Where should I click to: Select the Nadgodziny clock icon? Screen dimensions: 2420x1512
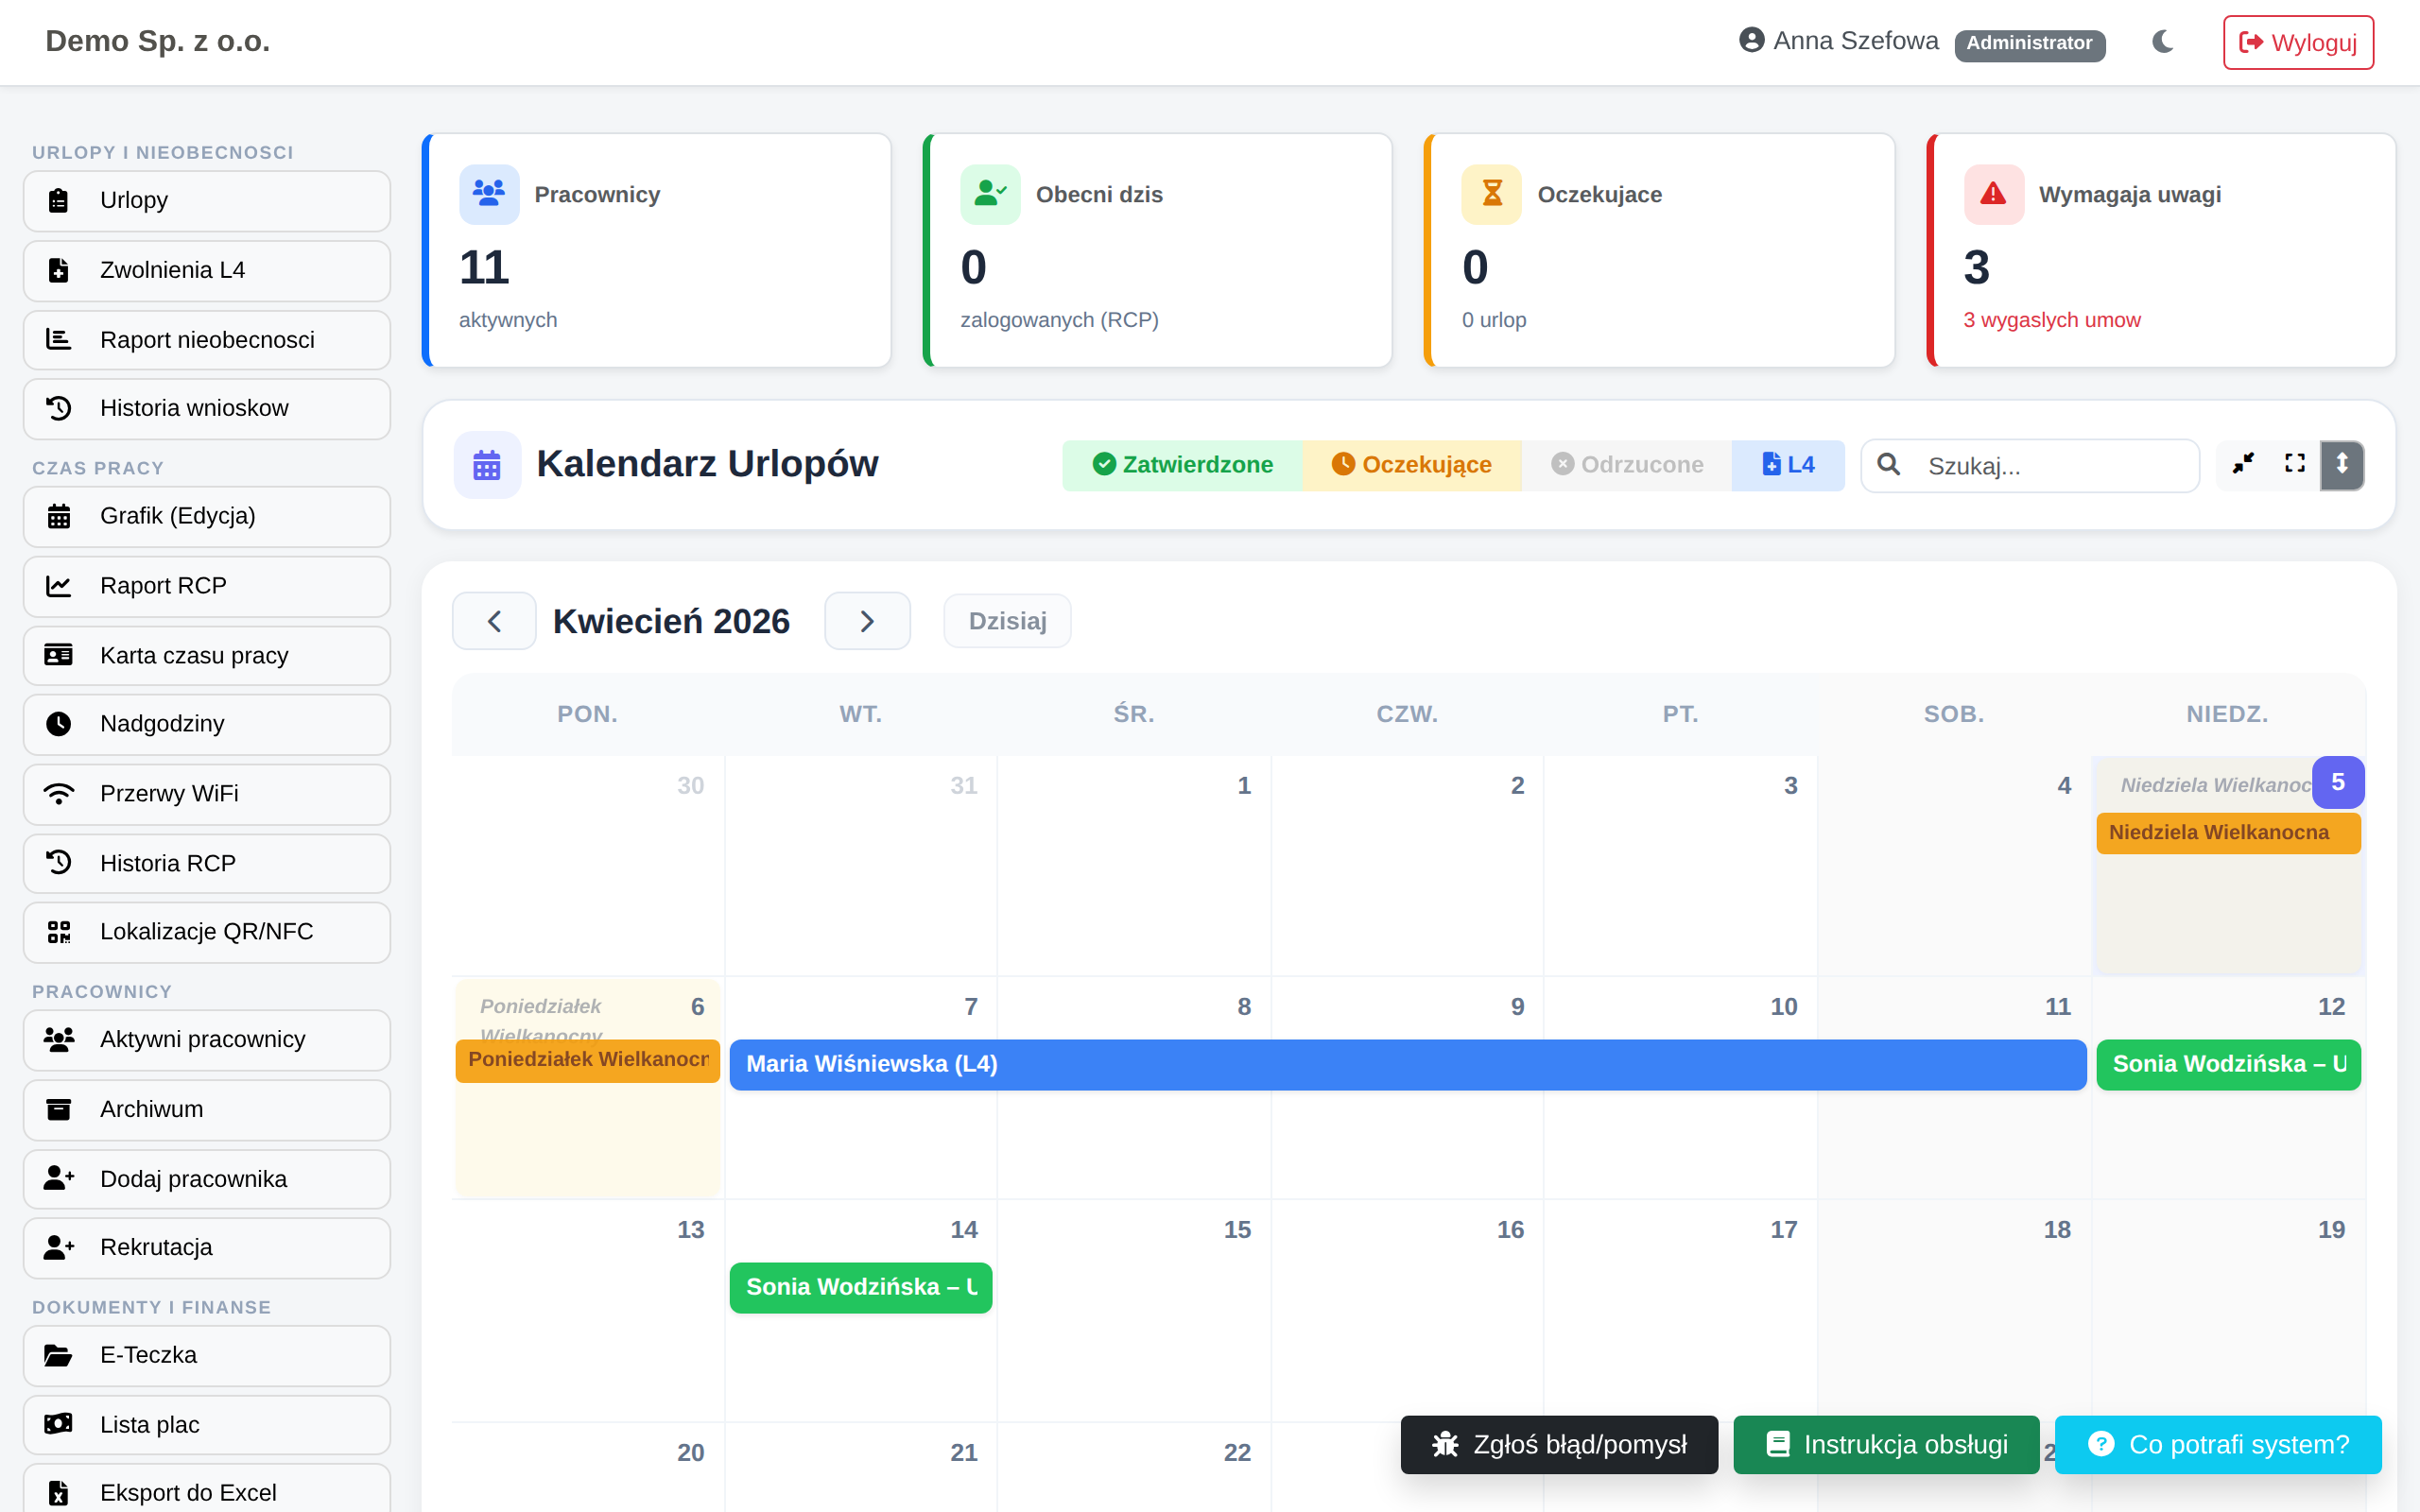point(59,724)
